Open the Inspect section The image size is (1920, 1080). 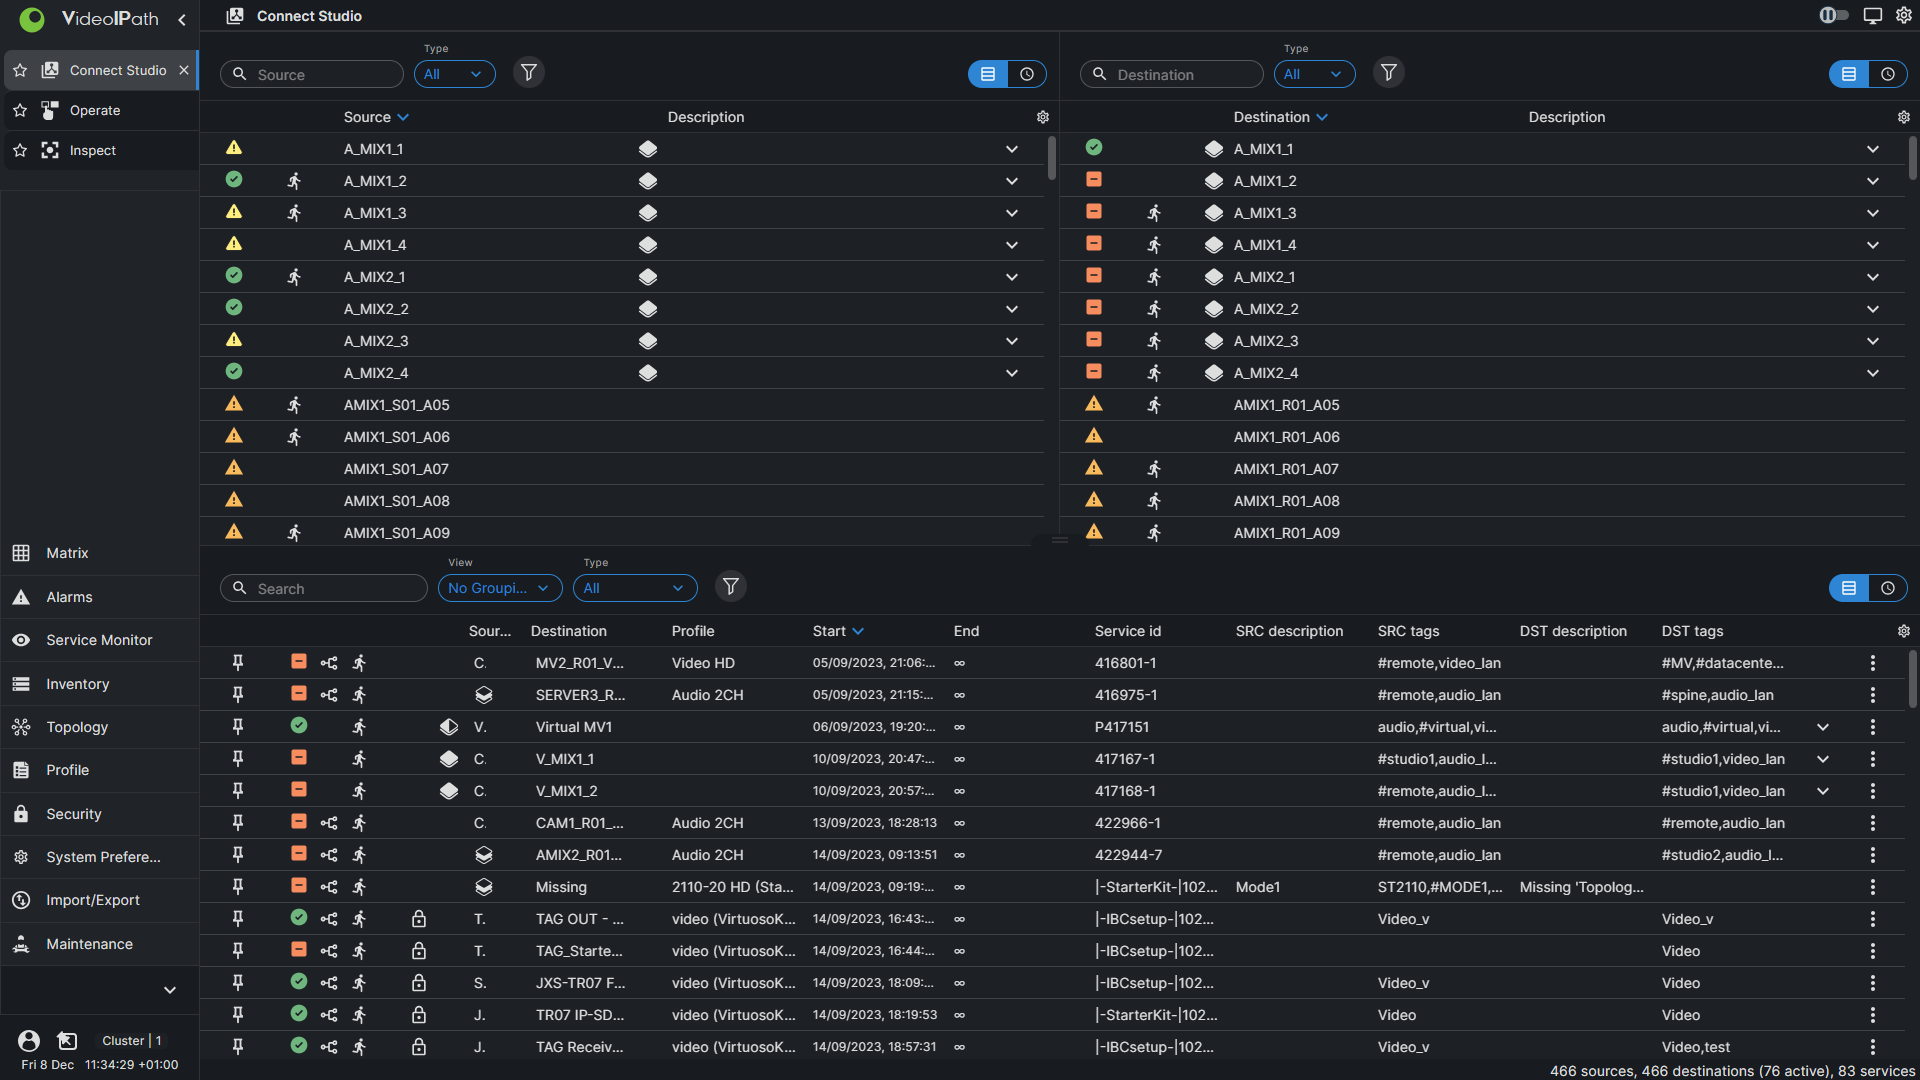pyautogui.click(x=93, y=150)
